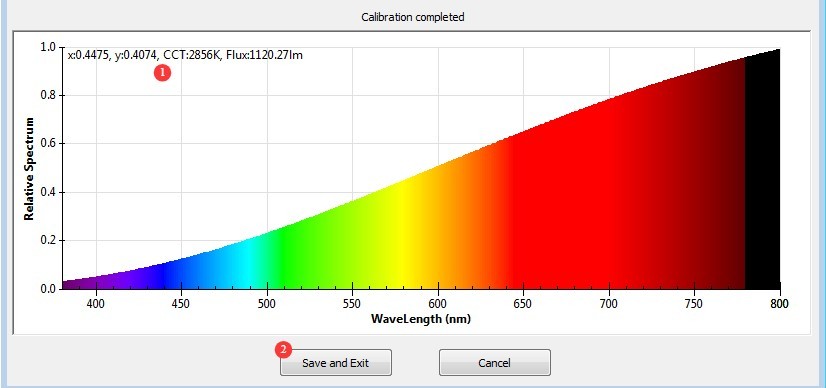Click the 450 wavelength tick label
This screenshot has width=826, height=388.
181,304
